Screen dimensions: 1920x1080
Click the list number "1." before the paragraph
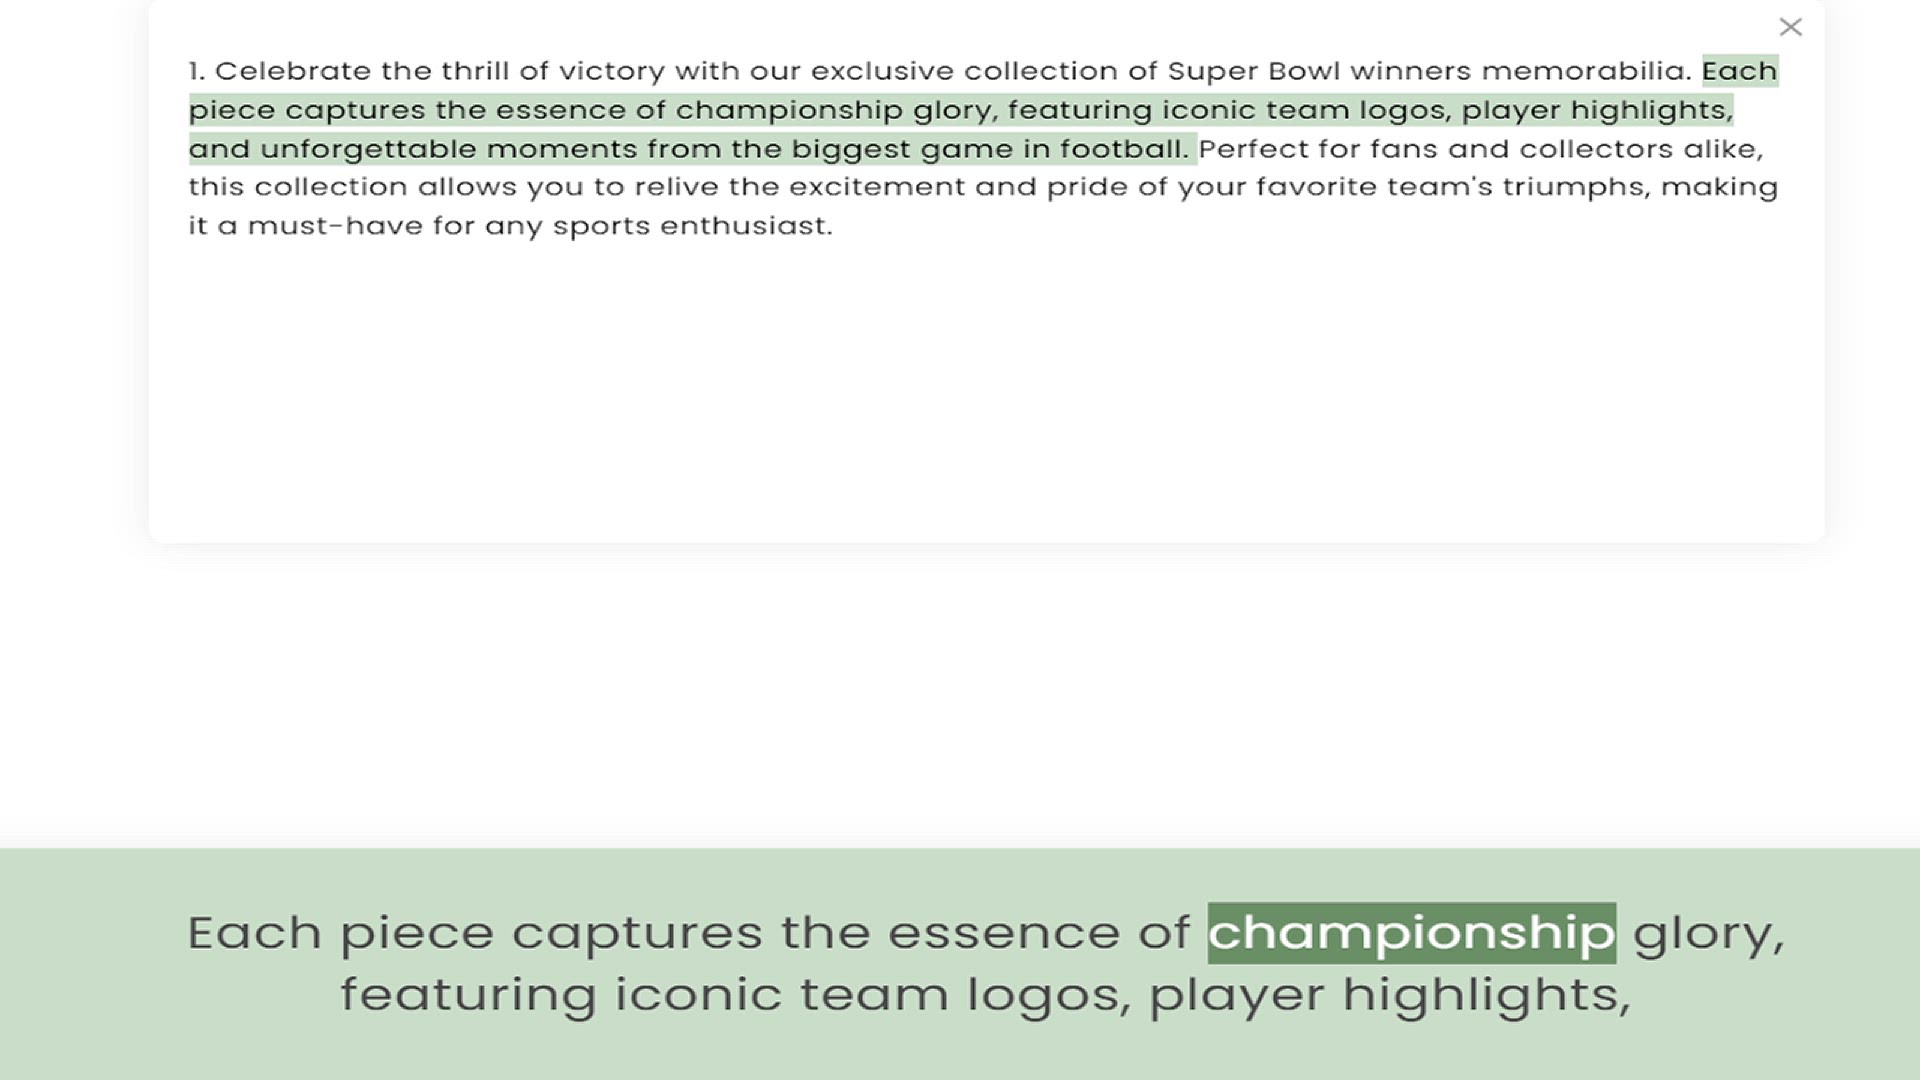[x=197, y=71]
